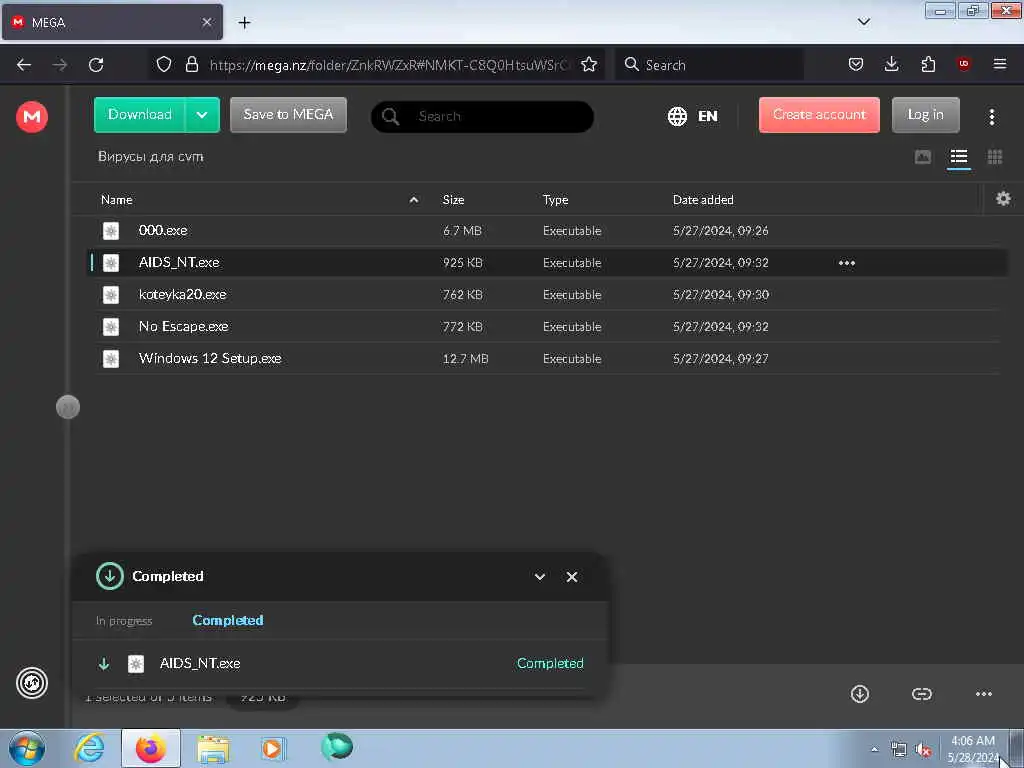
Task: Click the taskbar clock
Action: point(973,749)
